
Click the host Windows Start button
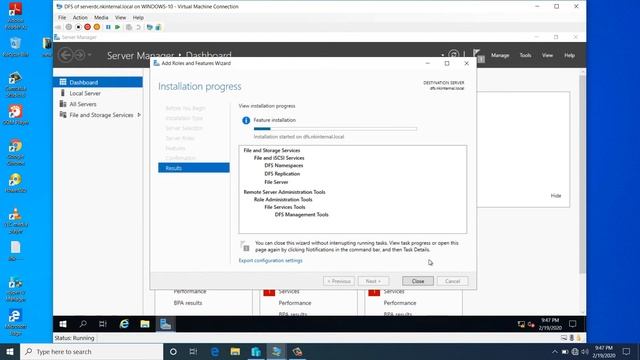[x=10, y=351]
